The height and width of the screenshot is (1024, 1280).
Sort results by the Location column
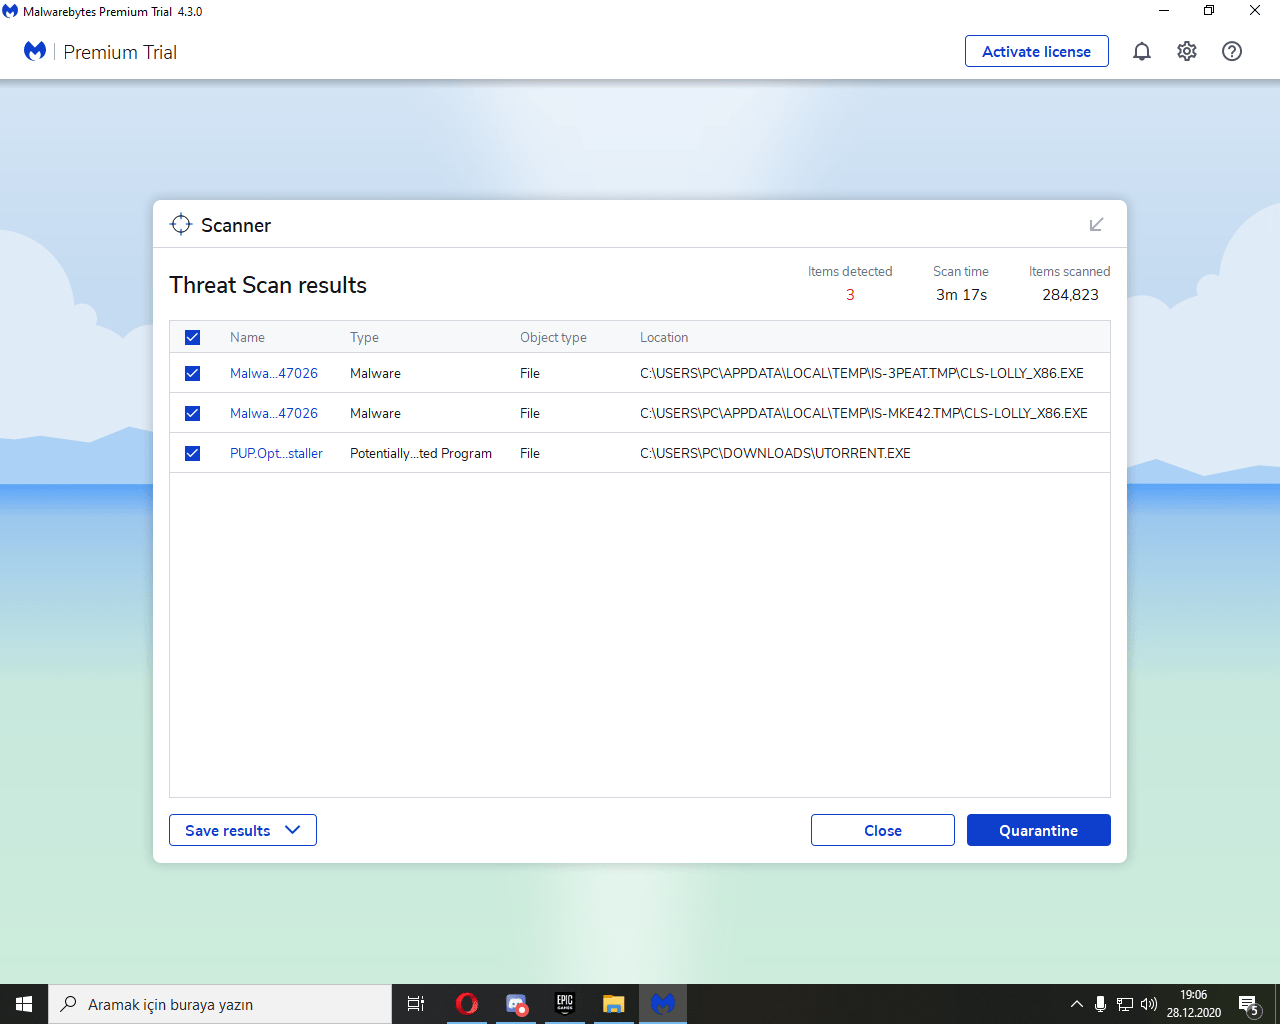[664, 338]
